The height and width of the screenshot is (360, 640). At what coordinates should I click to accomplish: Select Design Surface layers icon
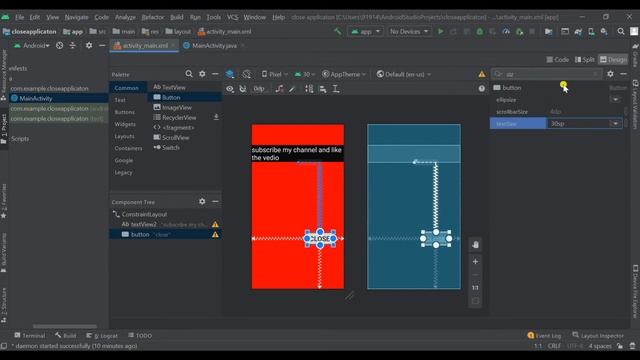tap(230, 74)
